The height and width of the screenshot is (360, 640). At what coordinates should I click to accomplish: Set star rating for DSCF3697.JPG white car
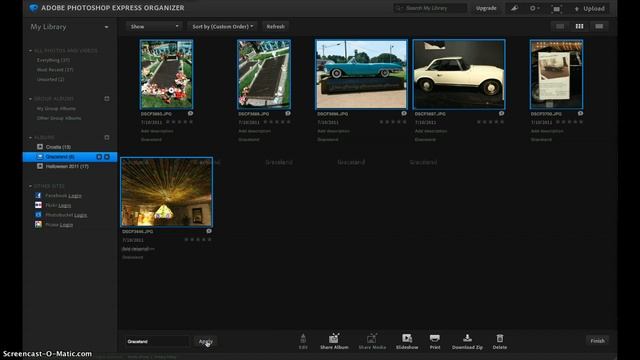click(491, 122)
